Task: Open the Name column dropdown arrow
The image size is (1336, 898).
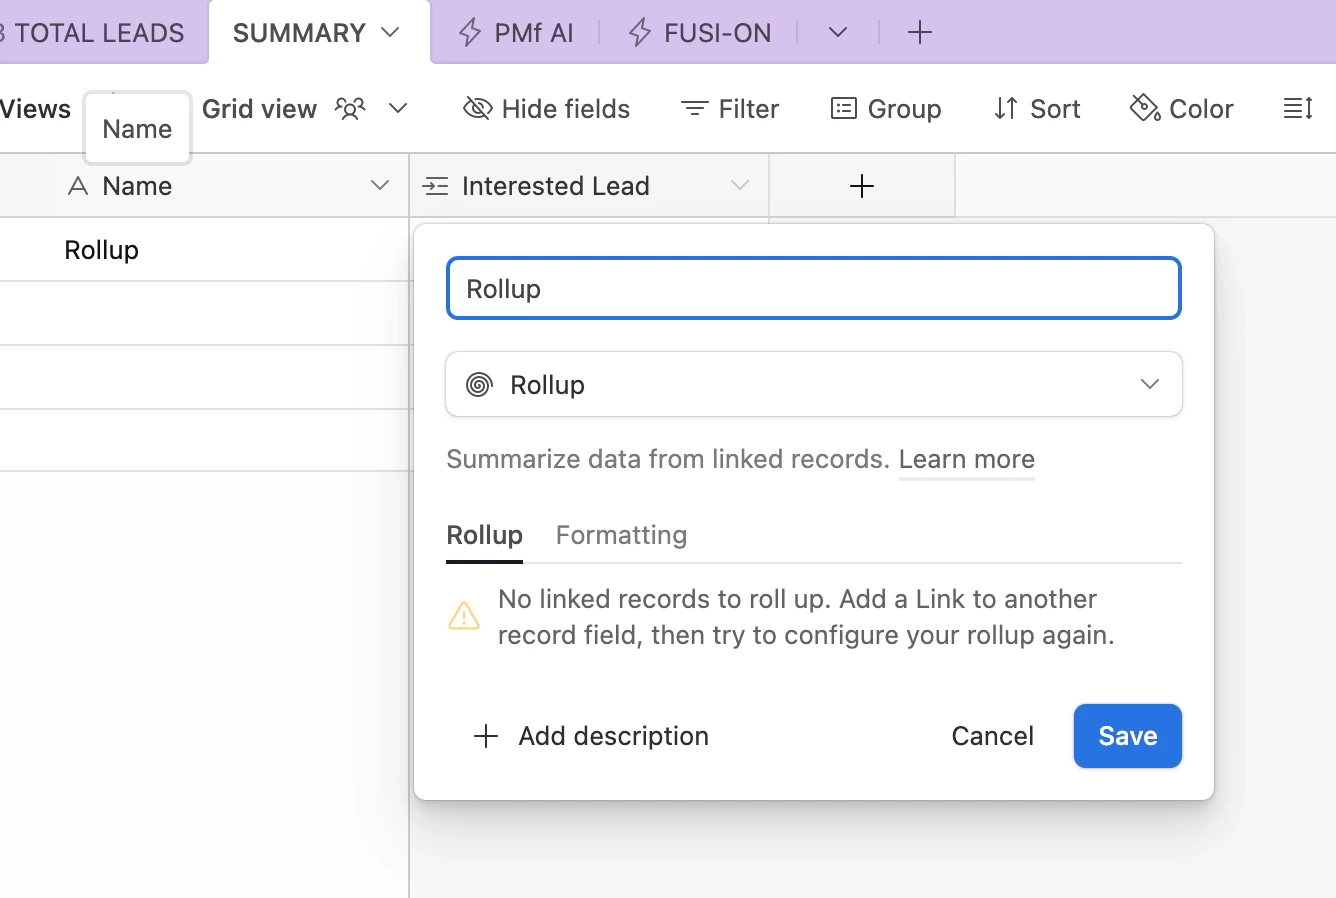Action: point(379,186)
